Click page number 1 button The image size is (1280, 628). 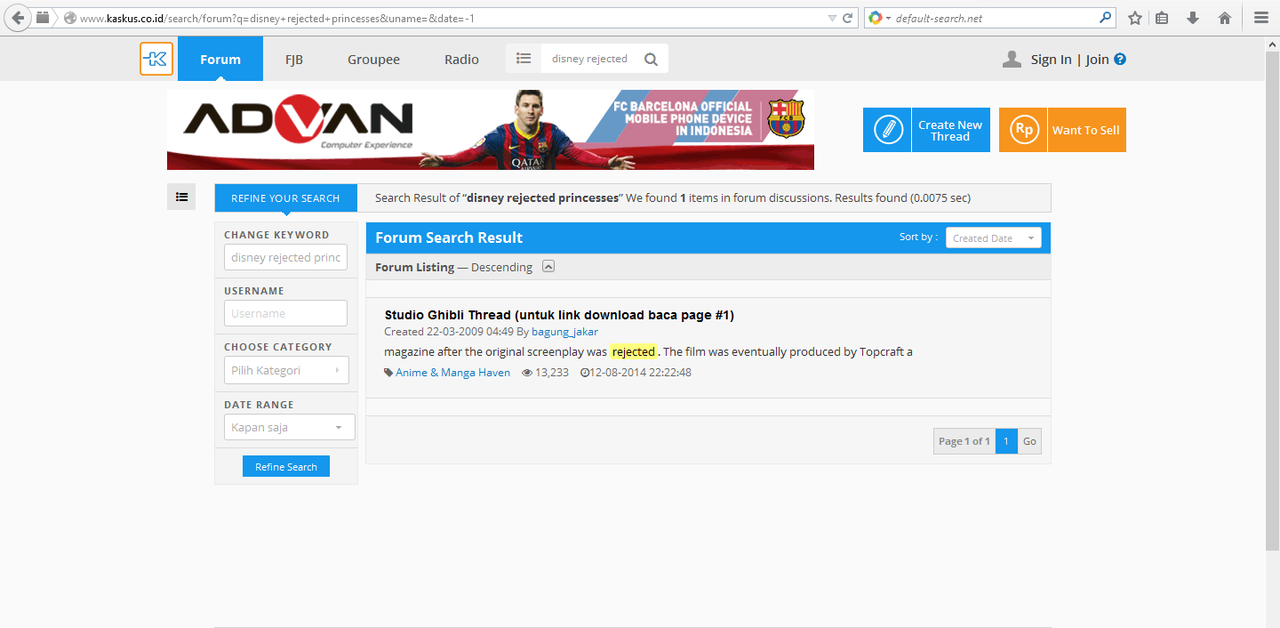[x=1006, y=441]
